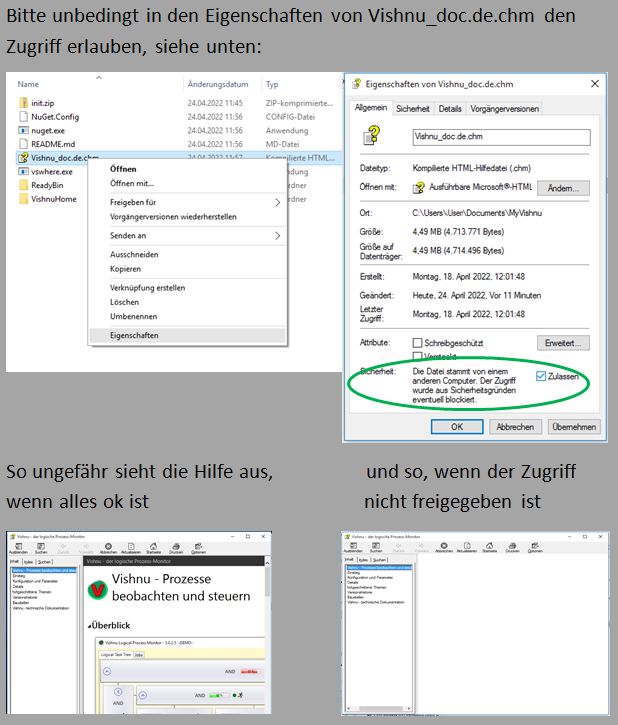Switch to the Sicherheit tab
Image resolution: width=618 pixels, height=725 pixels.
[413, 109]
